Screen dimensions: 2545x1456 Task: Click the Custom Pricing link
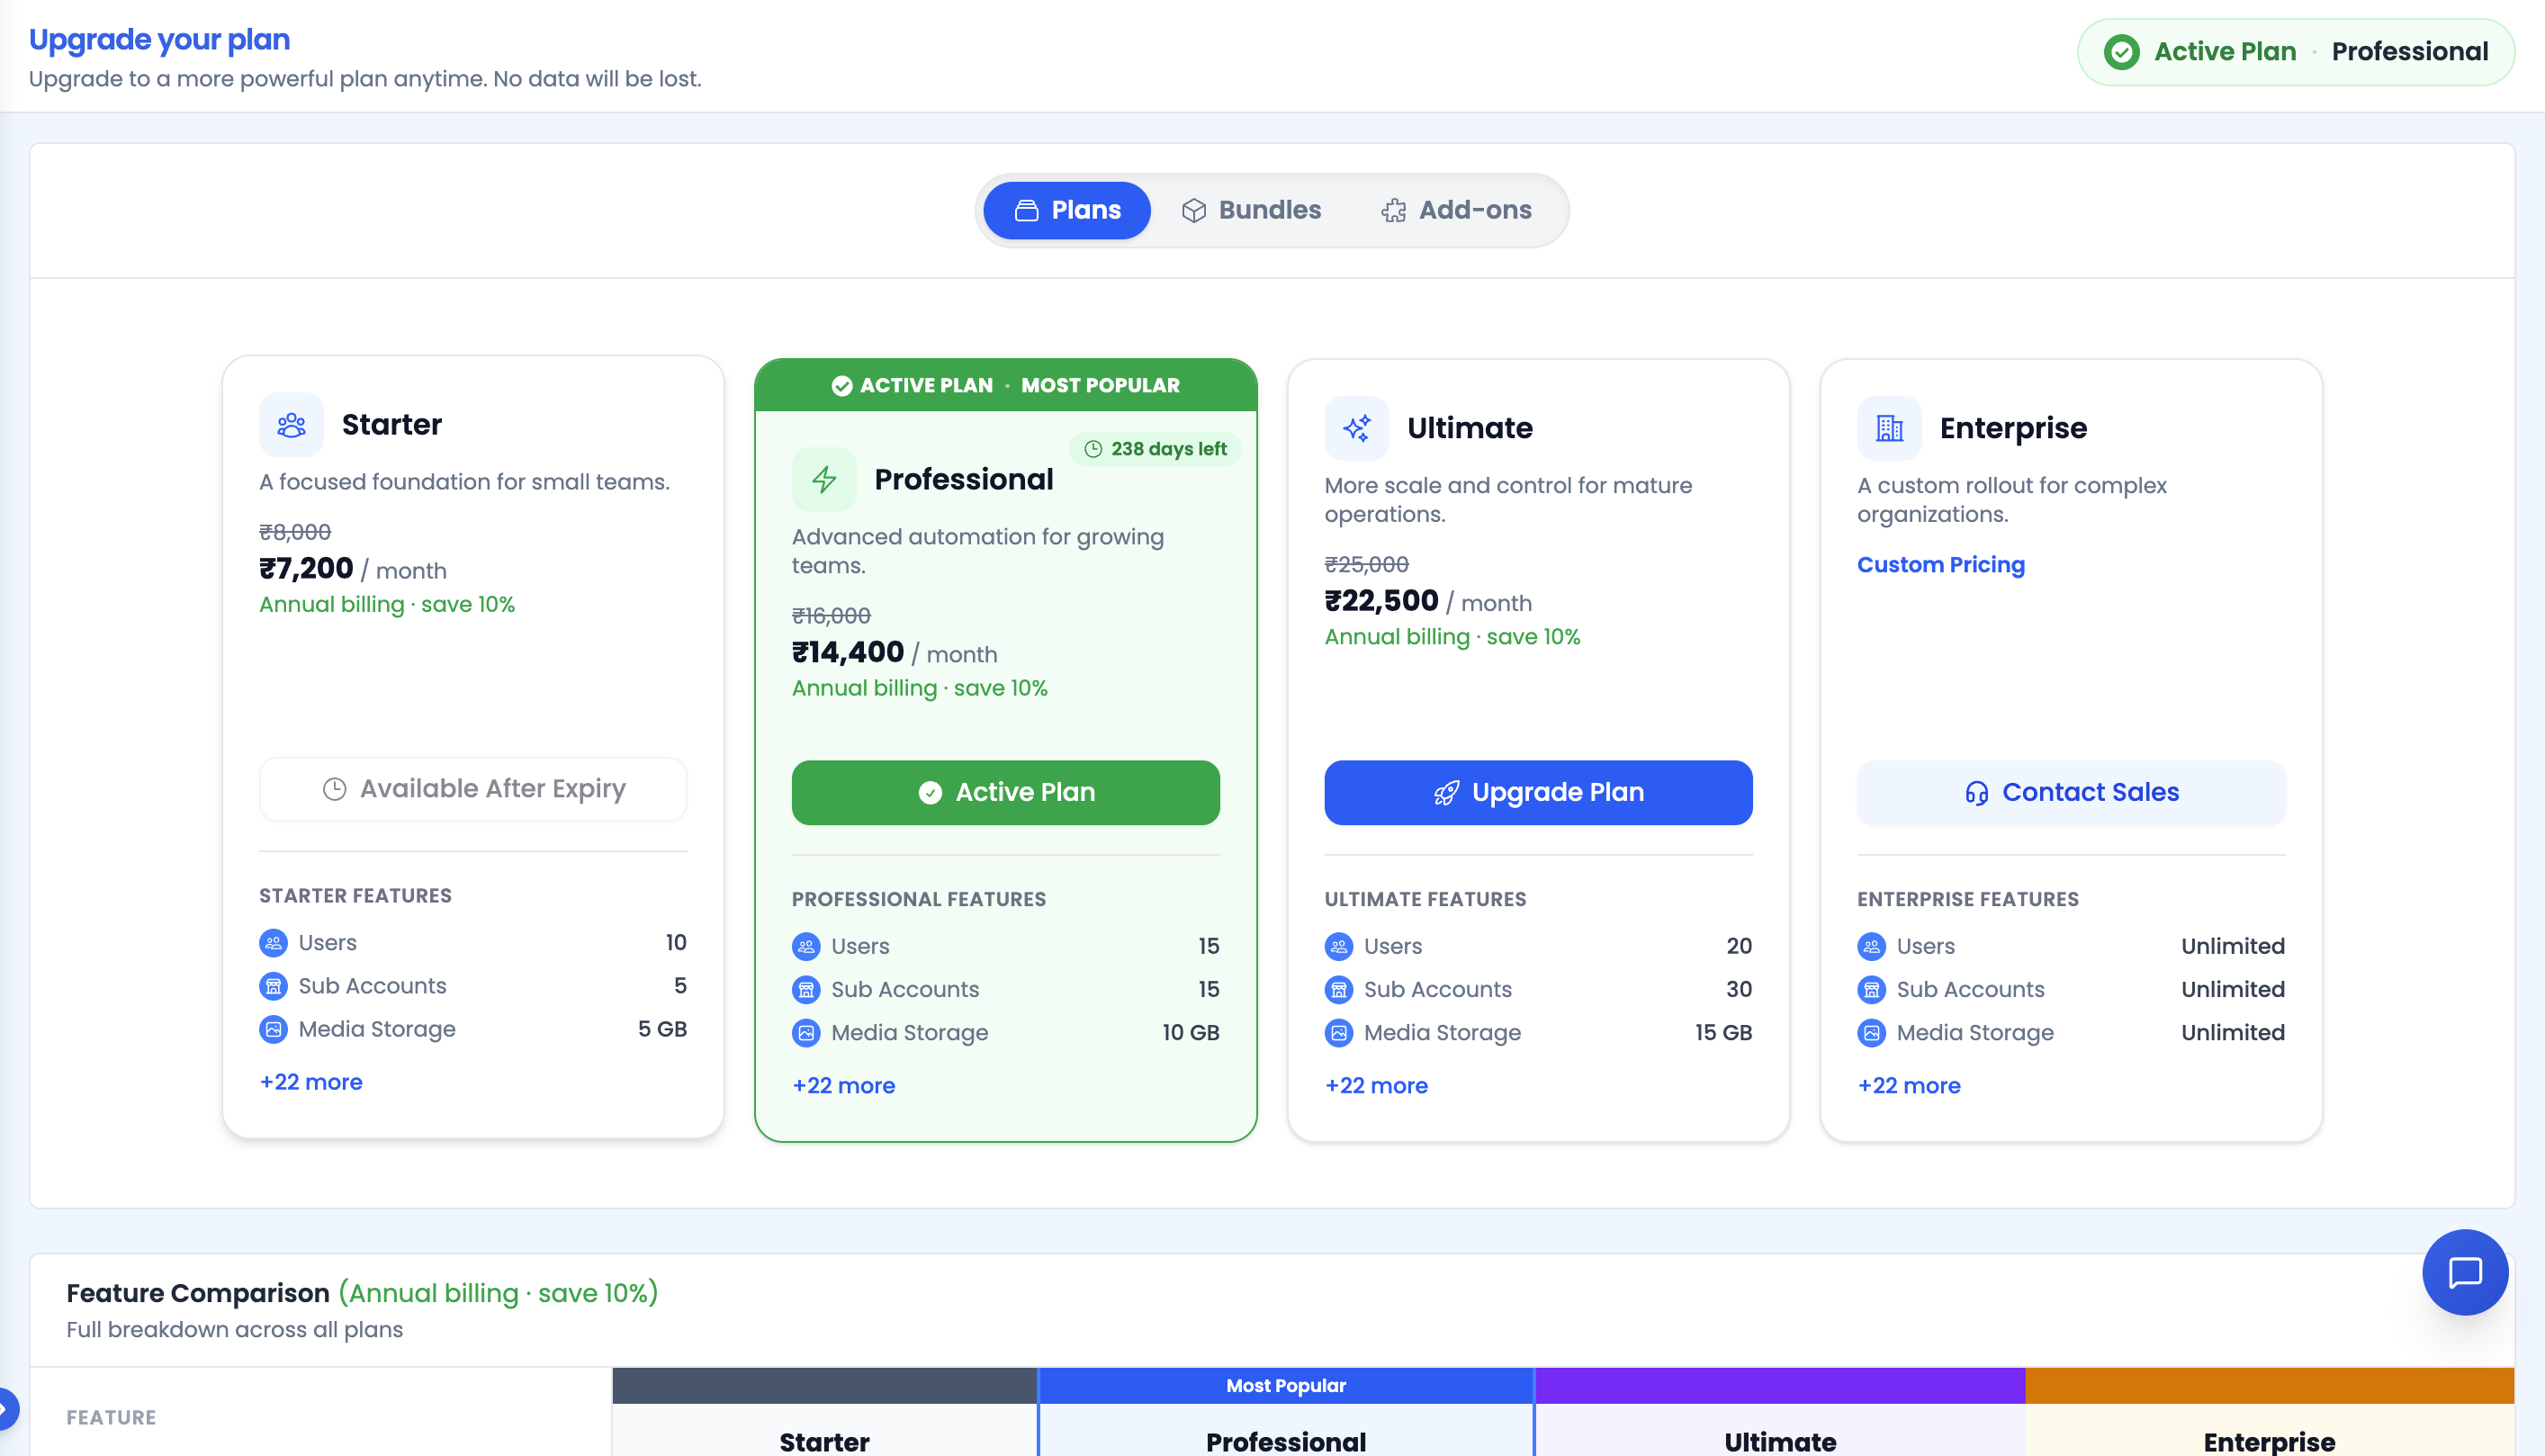pyautogui.click(x=1941, y=565)
